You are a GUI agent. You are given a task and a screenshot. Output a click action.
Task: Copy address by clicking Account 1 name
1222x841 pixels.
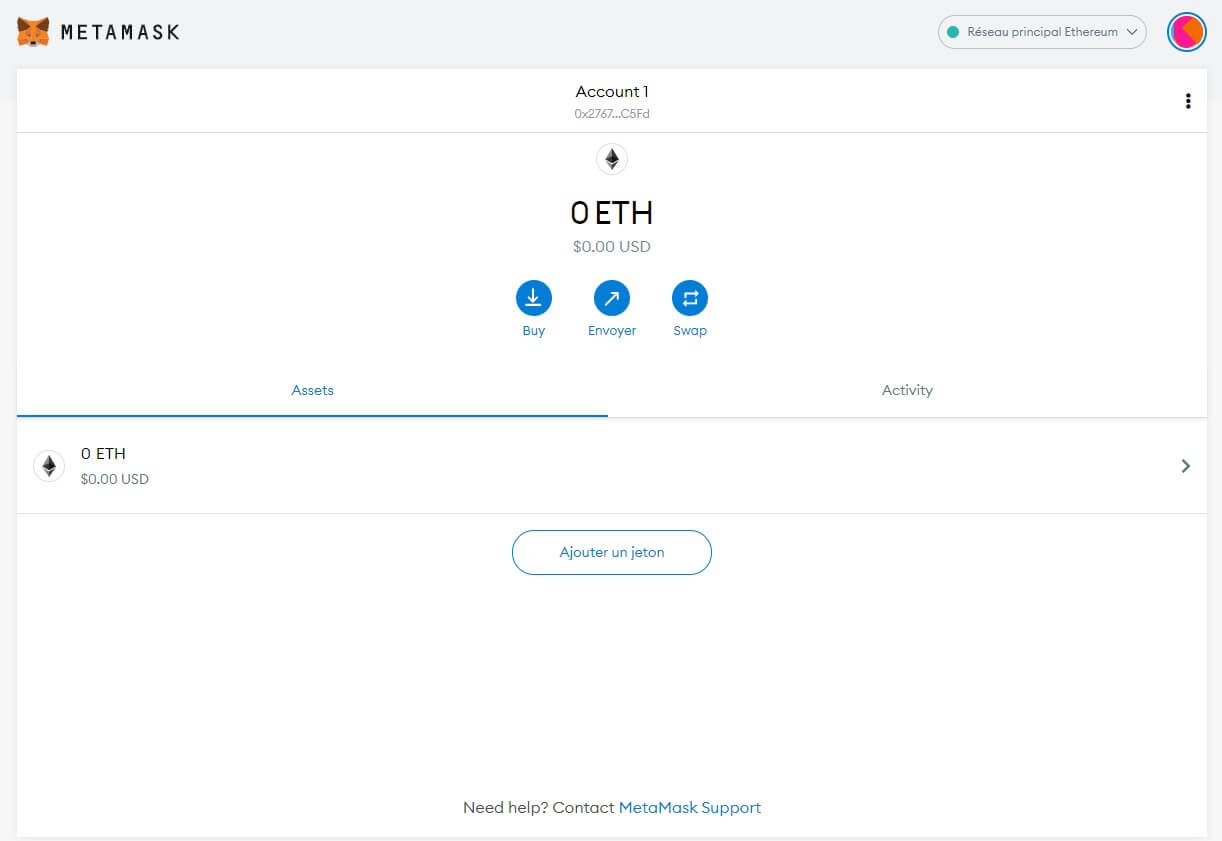(611, 92)
